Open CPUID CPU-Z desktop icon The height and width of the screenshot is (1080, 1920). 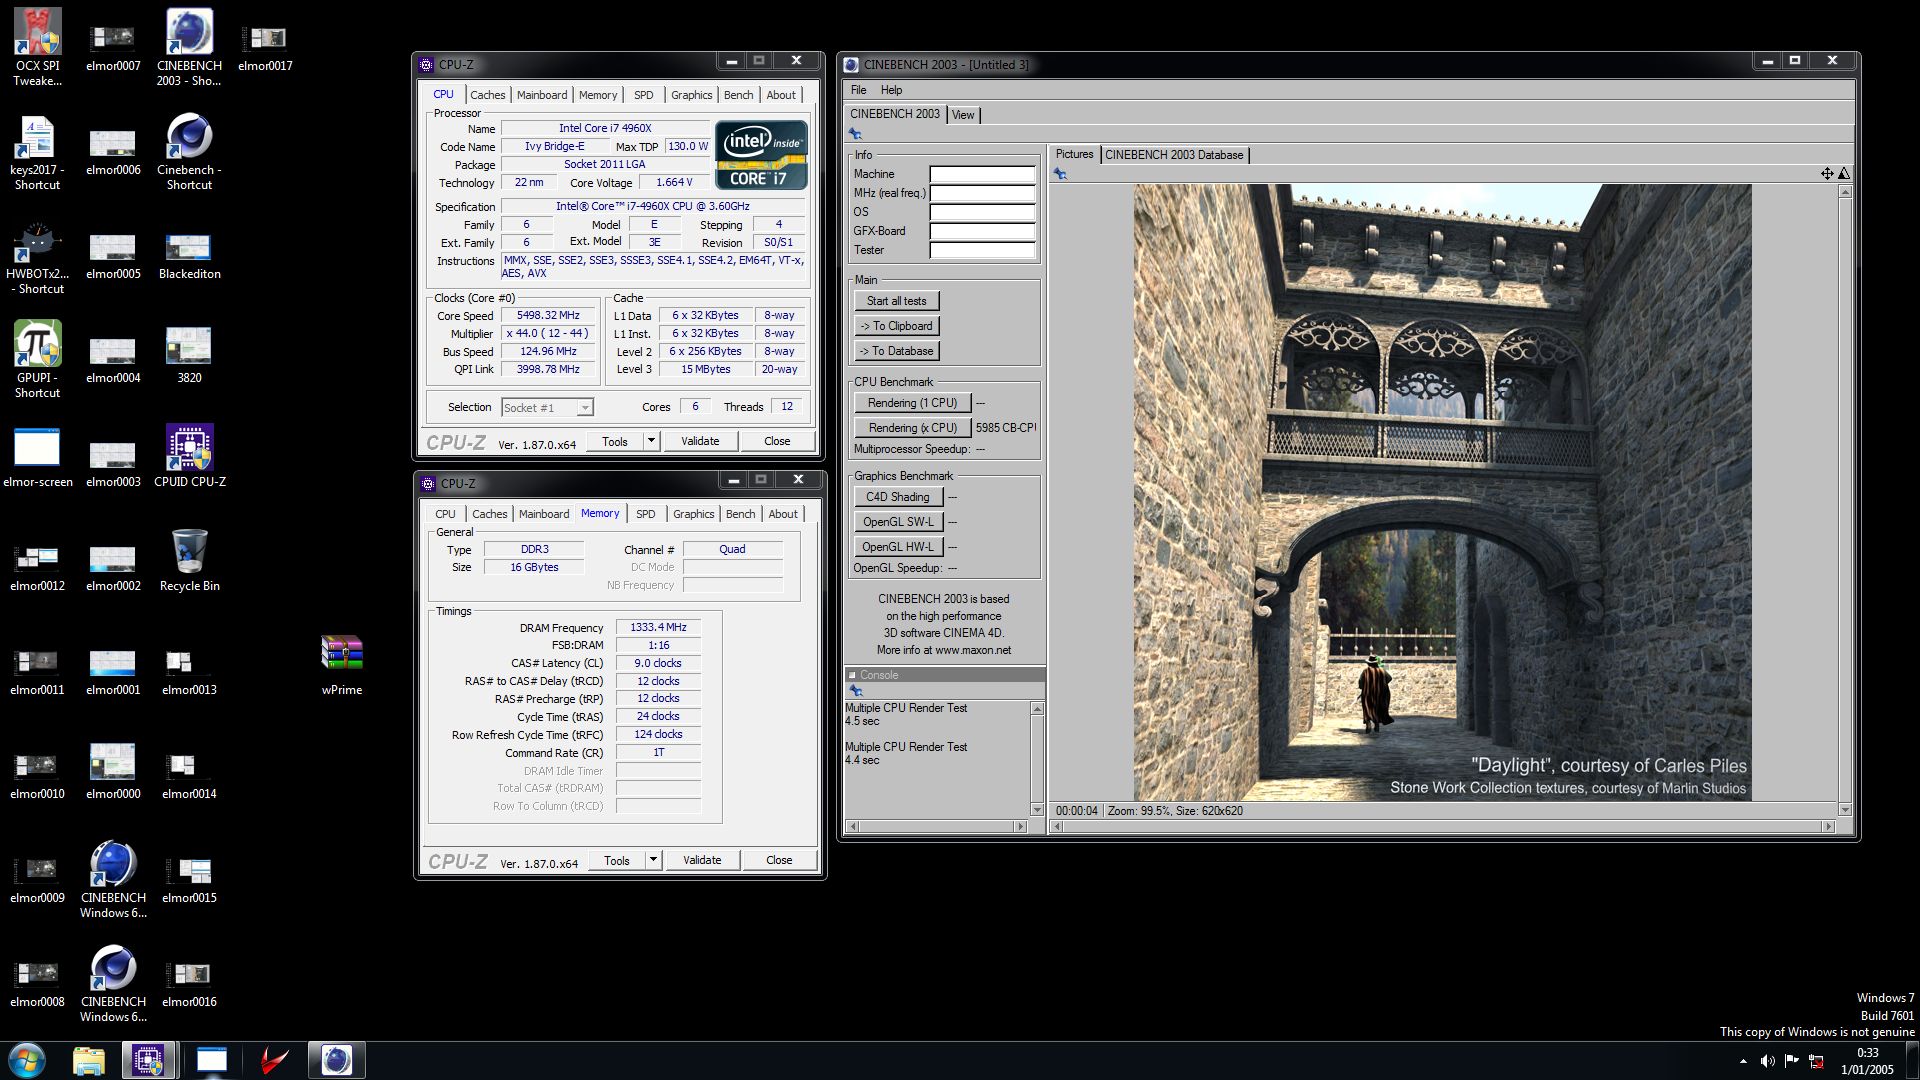(x=189, y=455)
